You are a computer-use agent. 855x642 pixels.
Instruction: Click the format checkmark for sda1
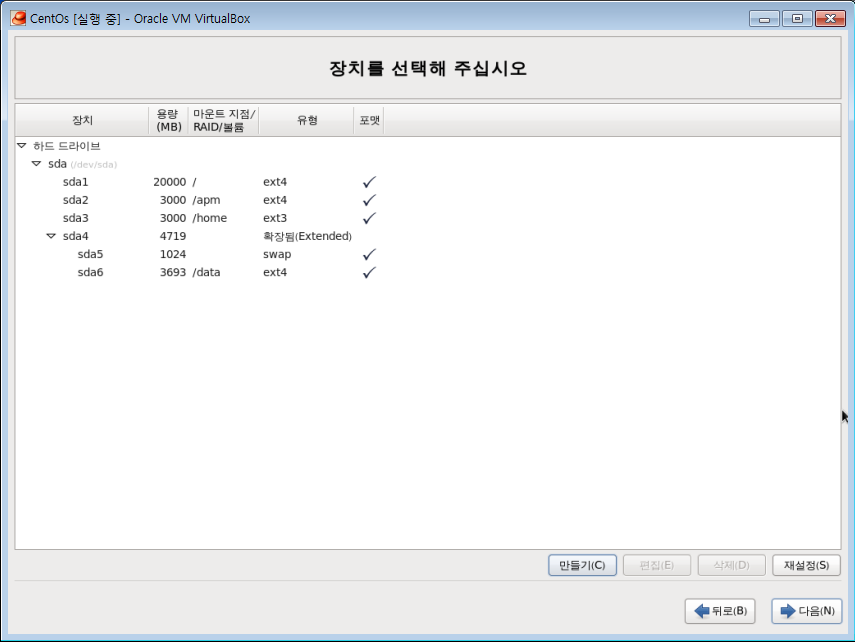pyautogui.click(x=369, y=182)
